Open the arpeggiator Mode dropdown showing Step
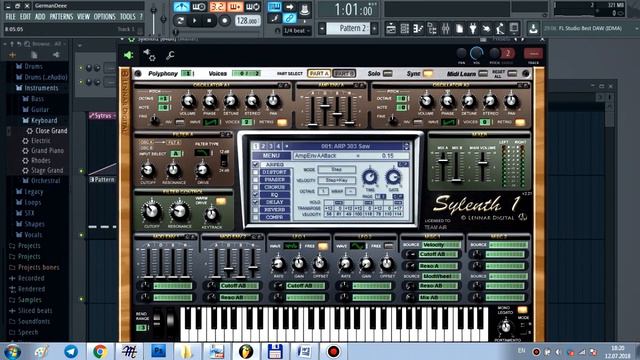 (337, 169)
